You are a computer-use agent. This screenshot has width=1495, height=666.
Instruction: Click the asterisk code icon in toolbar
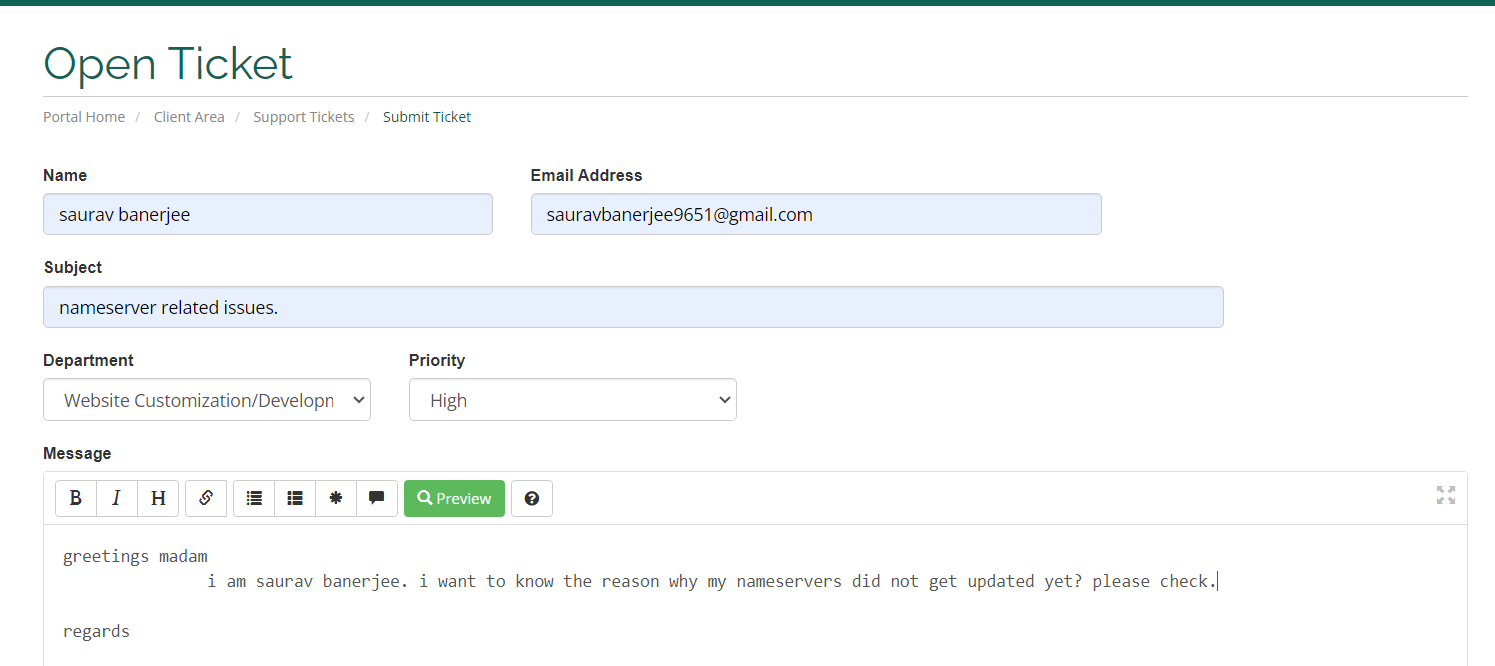[336, 498]
